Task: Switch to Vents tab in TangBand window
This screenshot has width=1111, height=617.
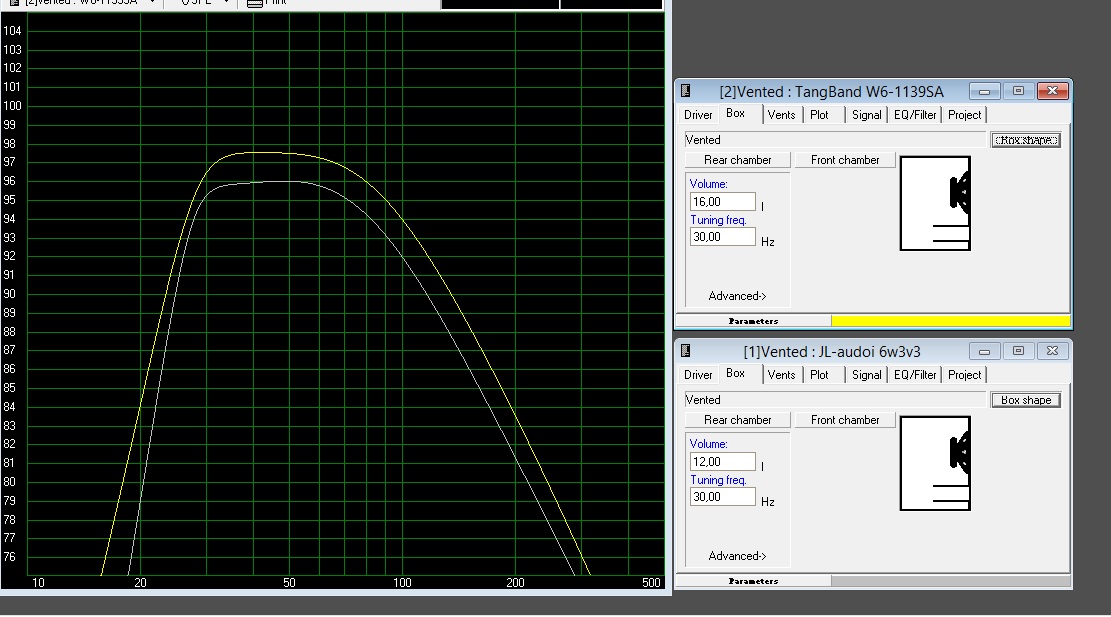Action: point(781,115)
